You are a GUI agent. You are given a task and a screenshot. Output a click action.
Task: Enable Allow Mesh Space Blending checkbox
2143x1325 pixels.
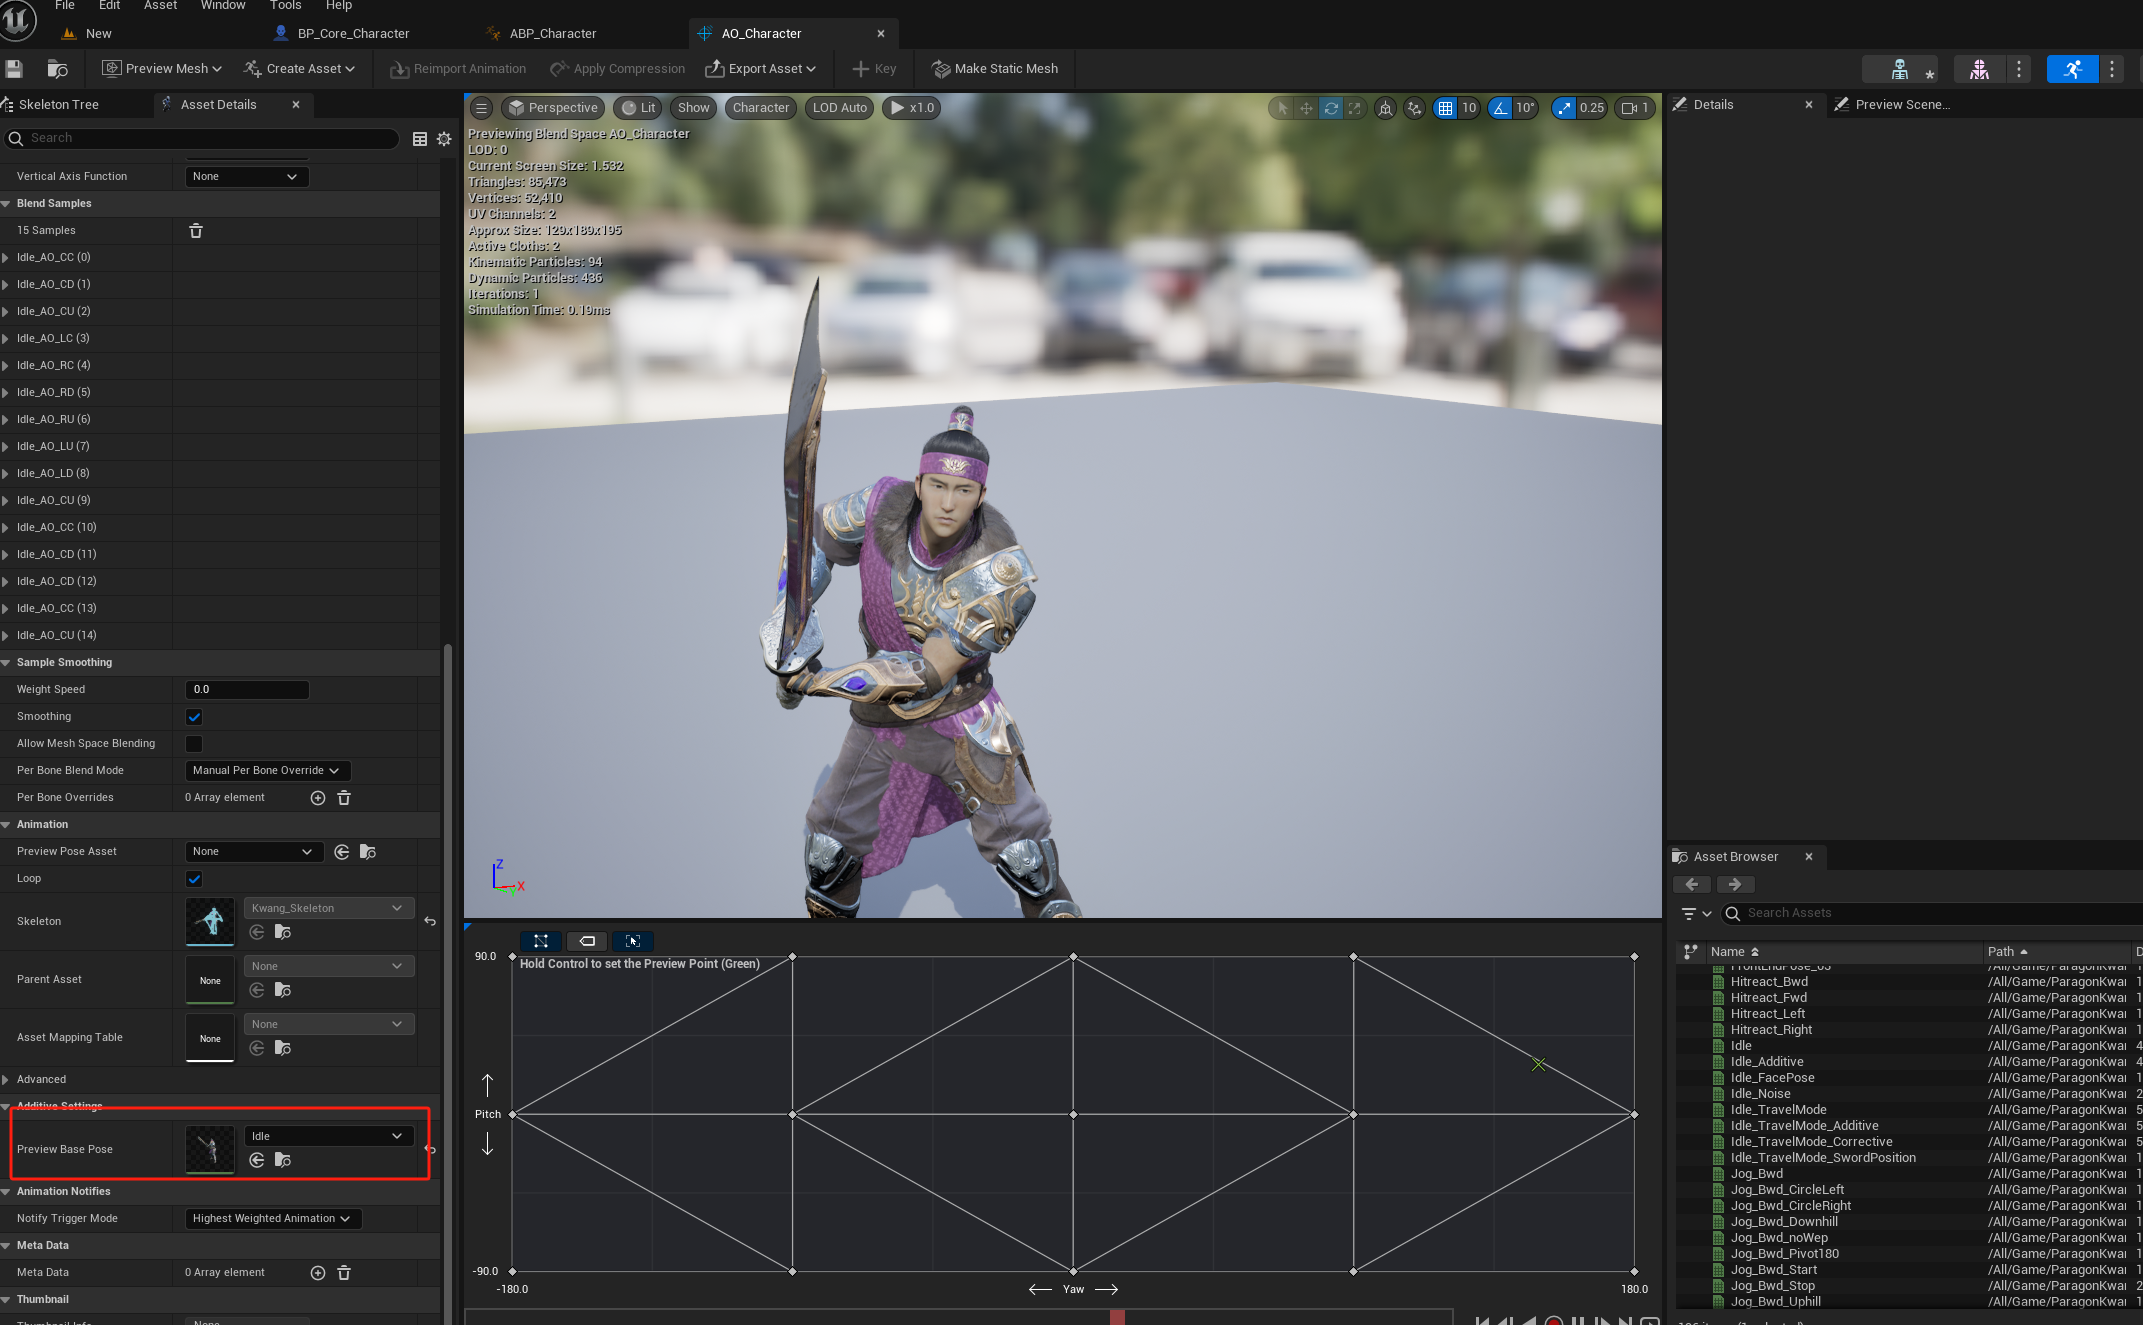pos(194,744)
